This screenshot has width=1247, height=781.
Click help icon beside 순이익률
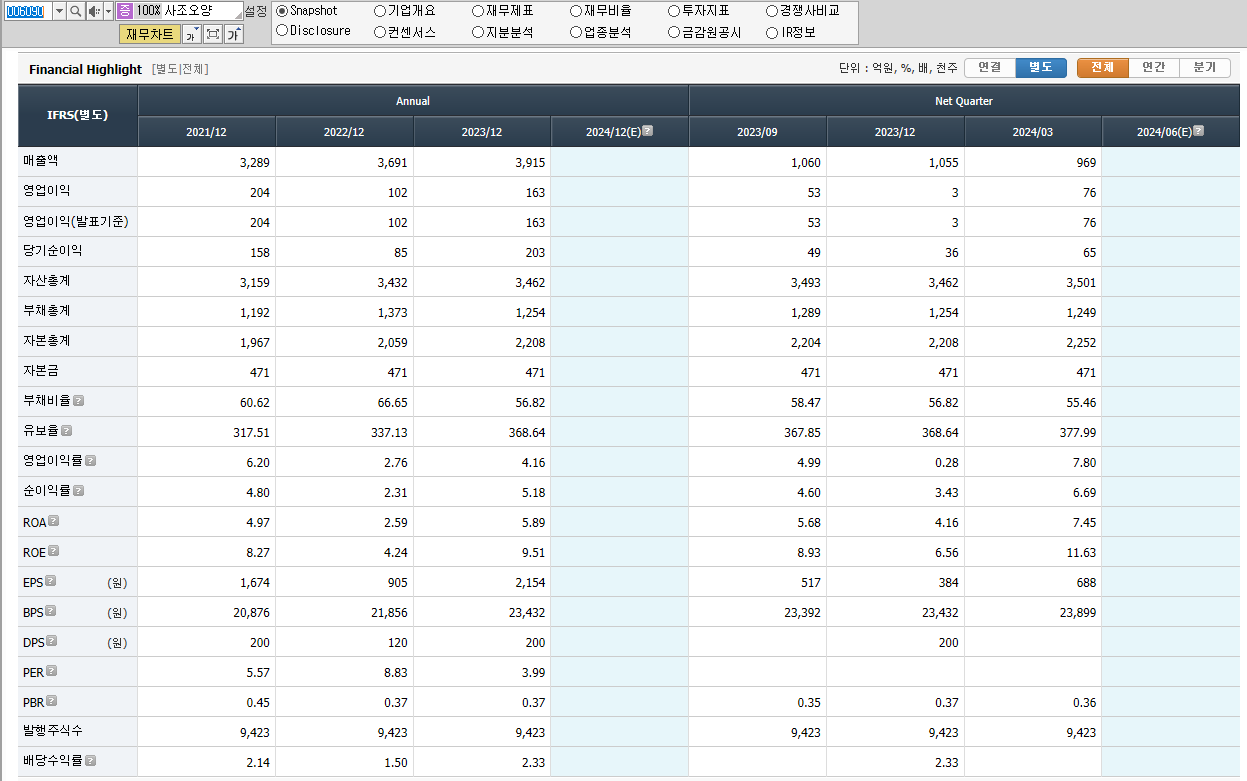click(79, 490)
